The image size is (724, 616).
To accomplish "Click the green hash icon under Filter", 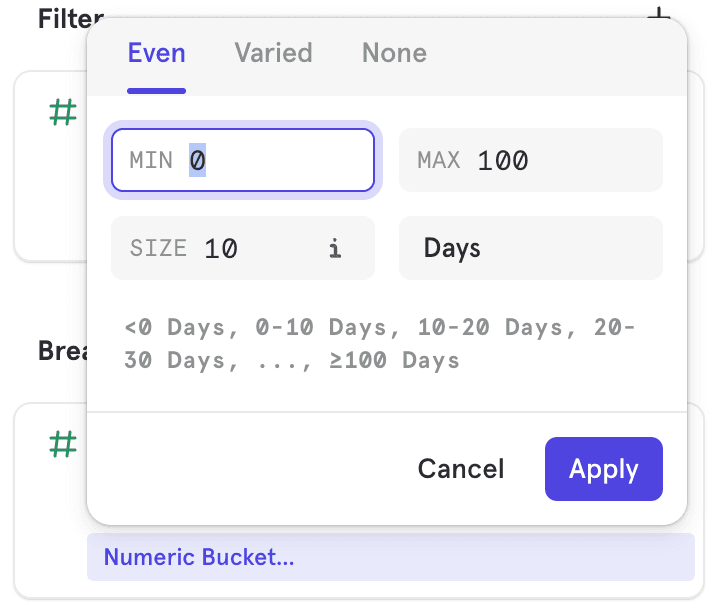I will (x=63, y=113).
